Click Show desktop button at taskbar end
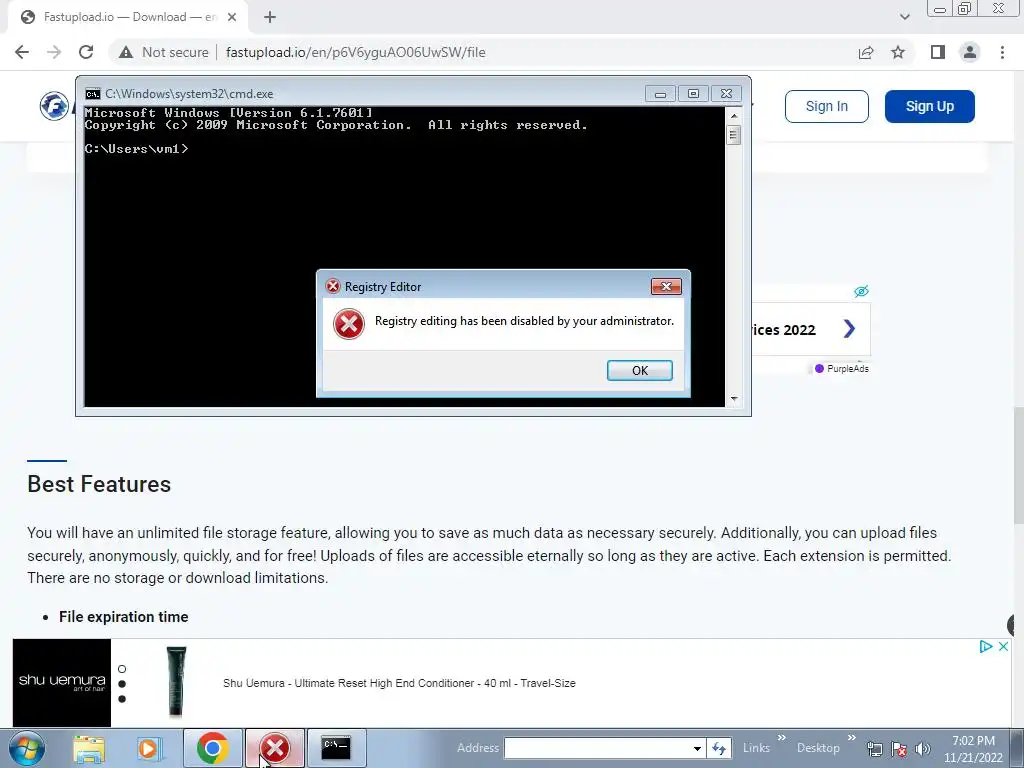 tap(1017, 748)
